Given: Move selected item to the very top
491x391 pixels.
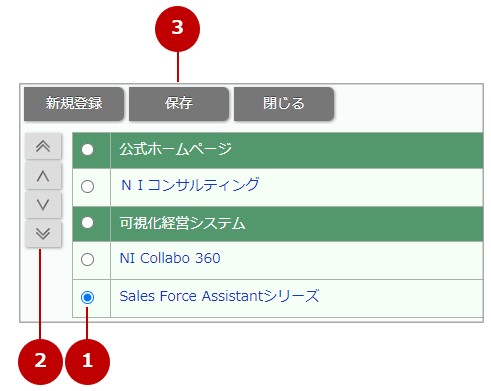Looking at the screenshot, I should (x=43, y=146).
